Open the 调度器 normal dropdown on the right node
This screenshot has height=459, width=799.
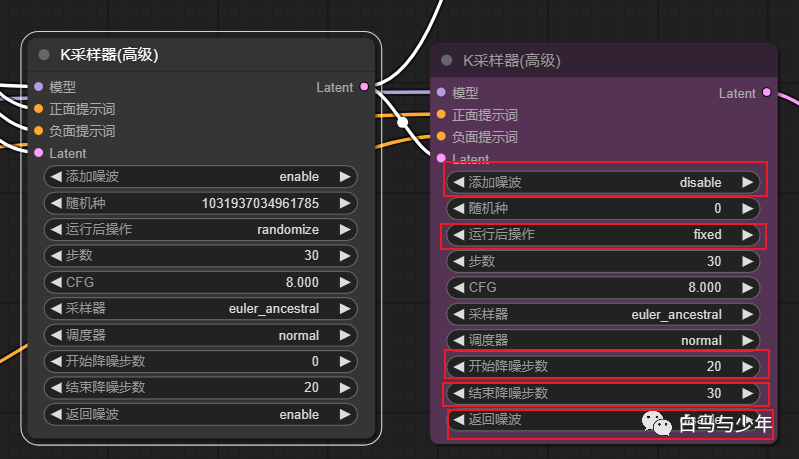604,340
